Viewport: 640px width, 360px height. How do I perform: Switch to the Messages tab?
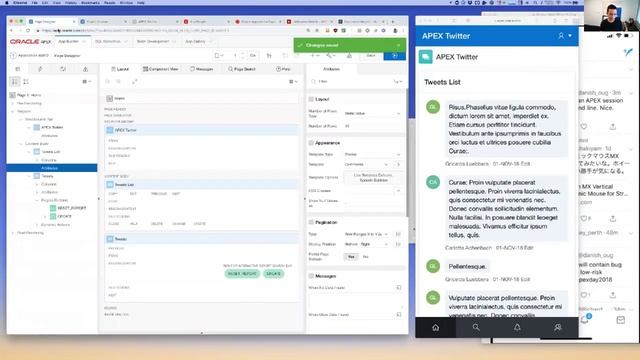202,69
